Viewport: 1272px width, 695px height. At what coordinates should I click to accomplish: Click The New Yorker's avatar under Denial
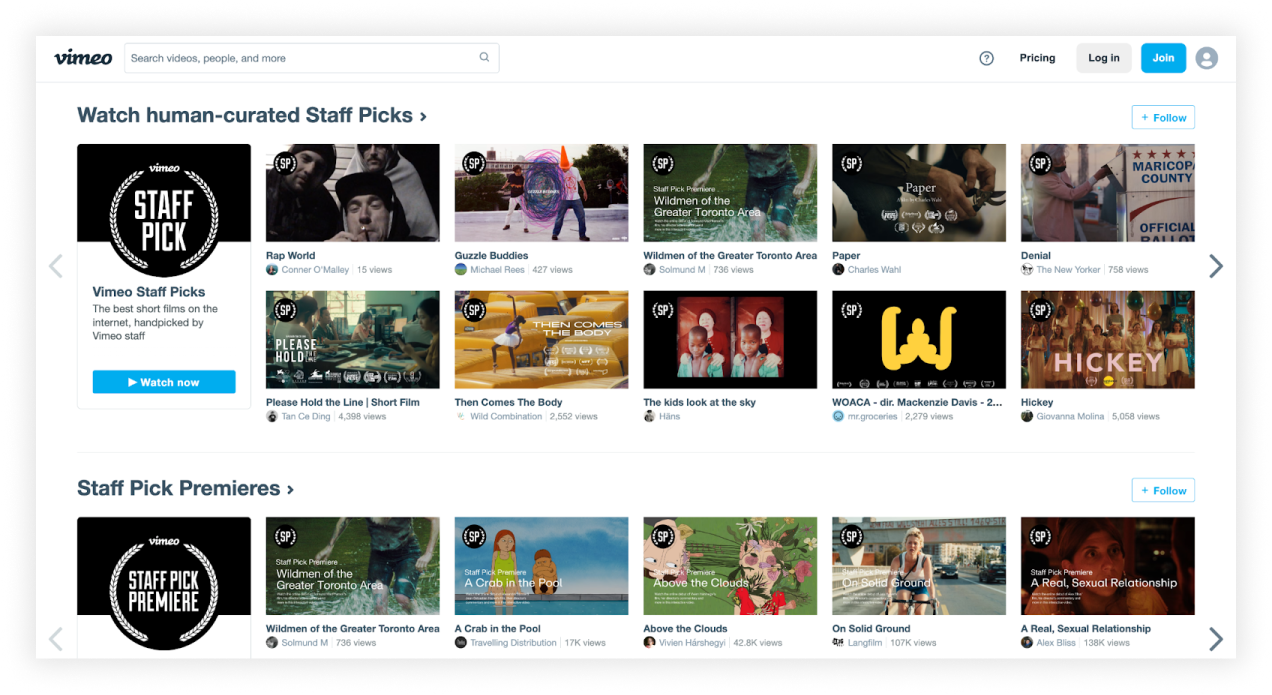click(1025, 269)
